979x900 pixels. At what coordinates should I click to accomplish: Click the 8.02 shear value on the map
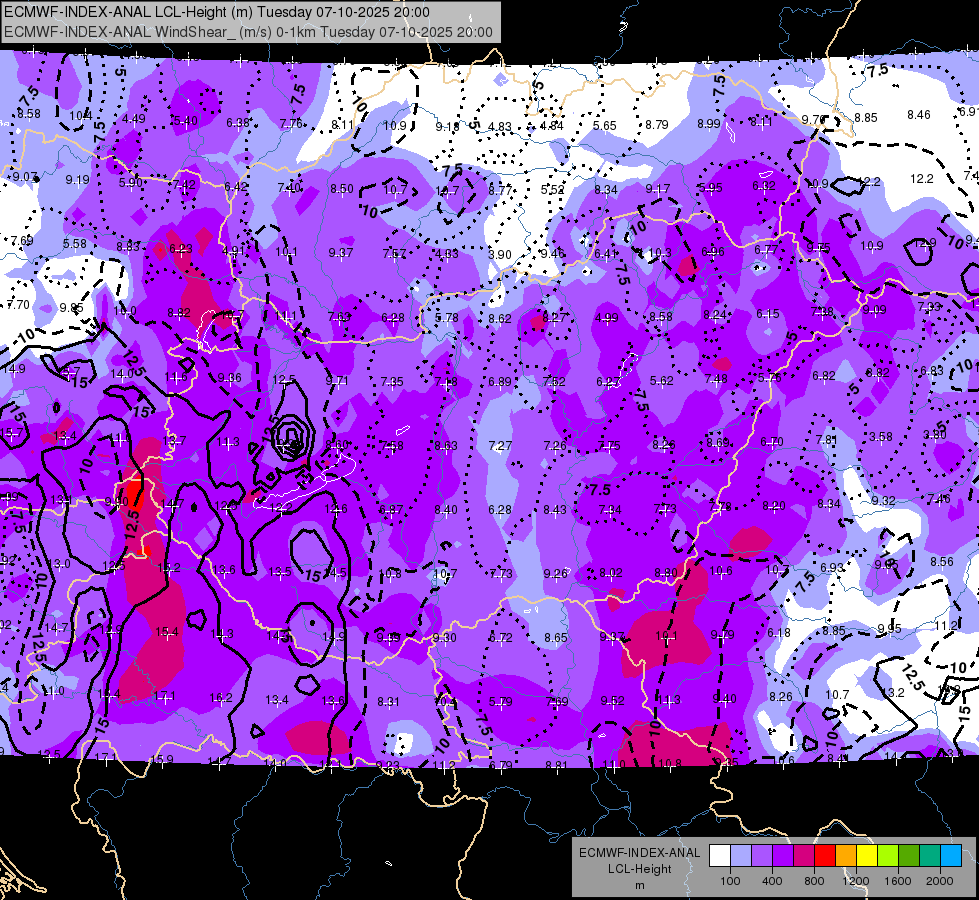pos(611,573)
